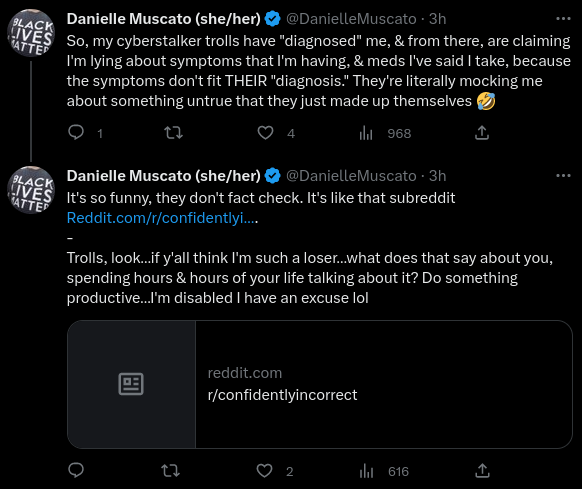Share the second tweet

coord(482,470)
